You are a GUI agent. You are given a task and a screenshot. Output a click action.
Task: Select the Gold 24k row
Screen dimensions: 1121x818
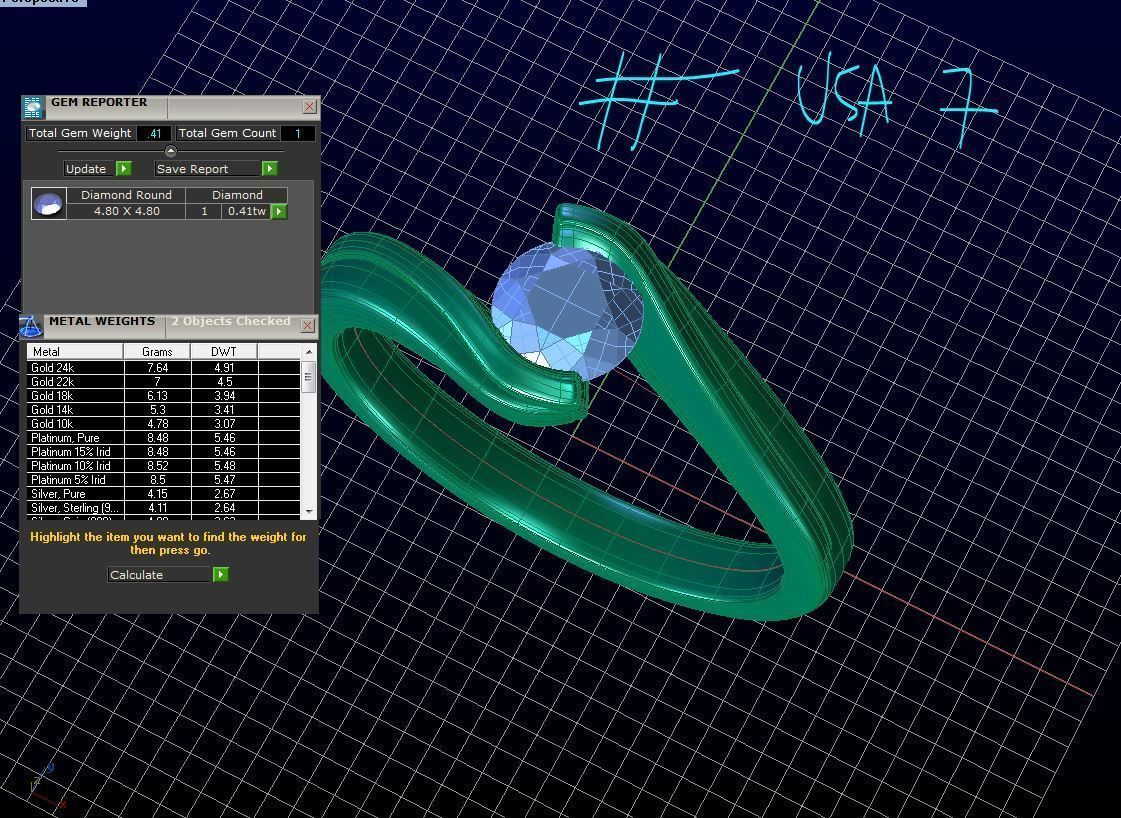pyautogui.click(x=164, y=368)
